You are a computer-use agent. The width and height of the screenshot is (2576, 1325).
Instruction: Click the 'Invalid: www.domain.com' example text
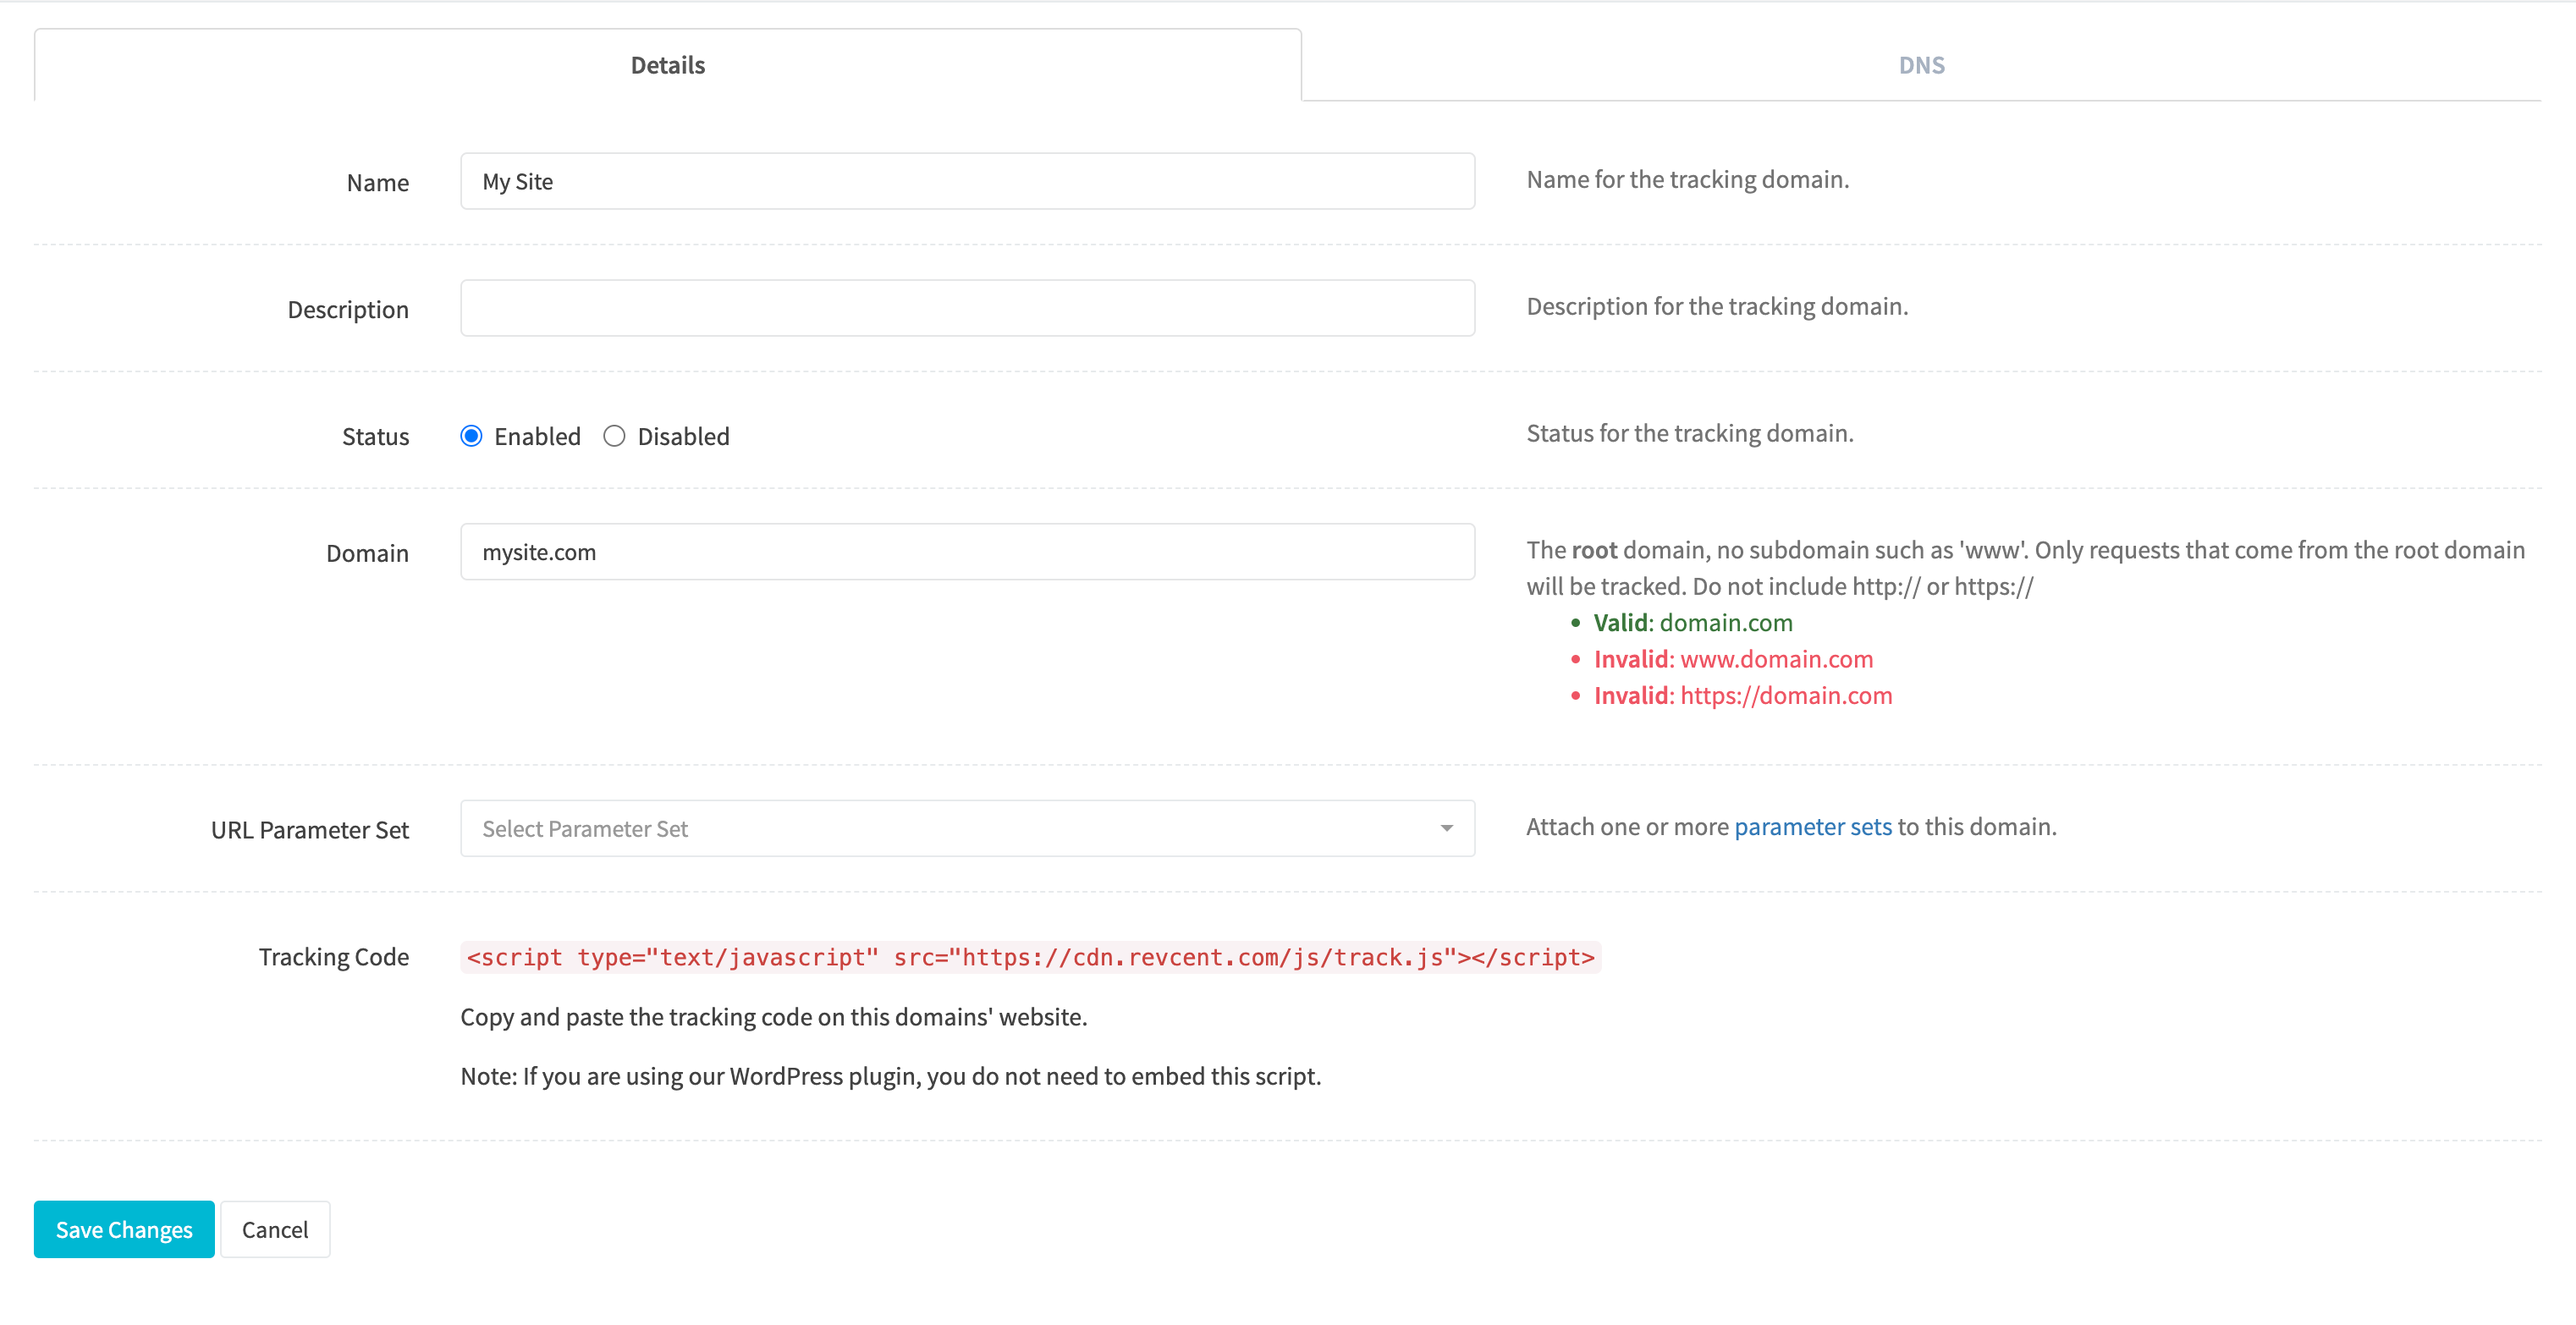pyautogui.click(x=1733, y=659)
